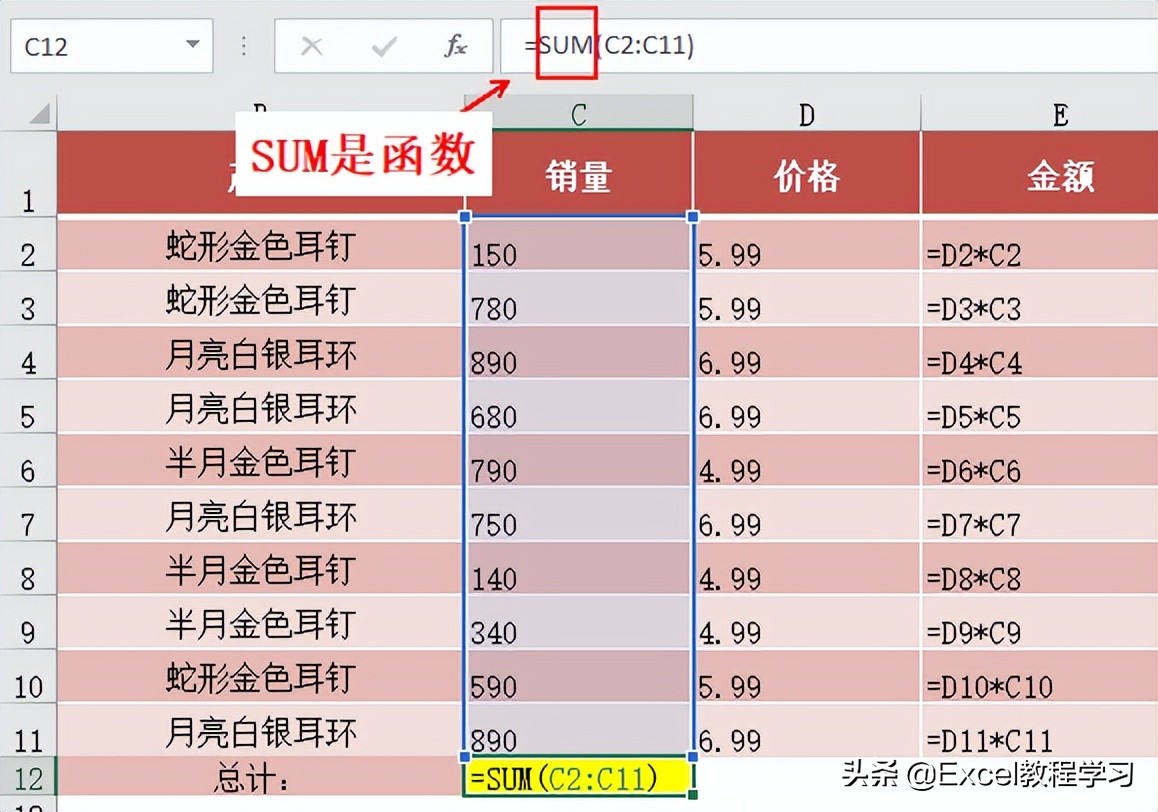This screenshot has height=812, width=1158.
Task: Click inside the formula bar text field
Action: tap(827, 46)
